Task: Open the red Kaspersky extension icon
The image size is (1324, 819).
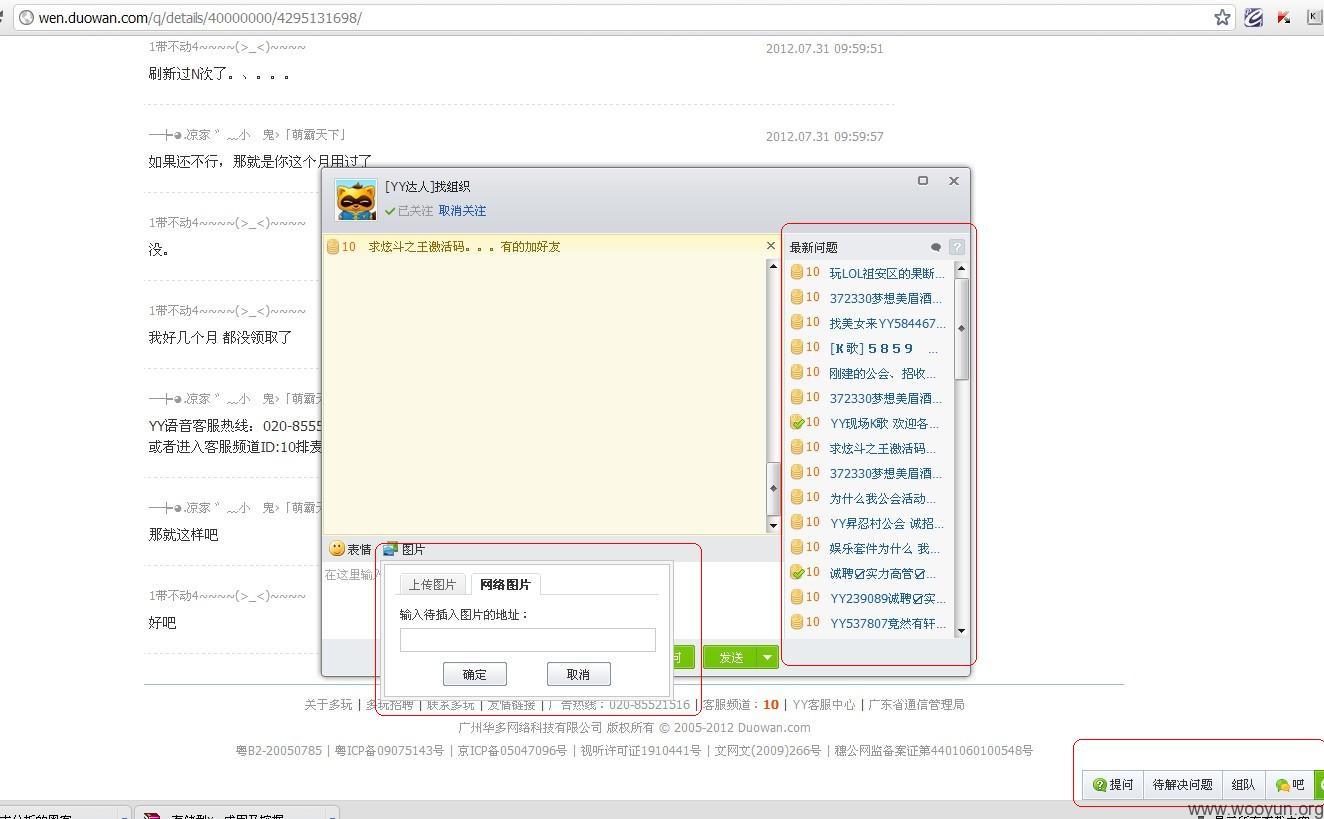Action: click(1284, 17)
